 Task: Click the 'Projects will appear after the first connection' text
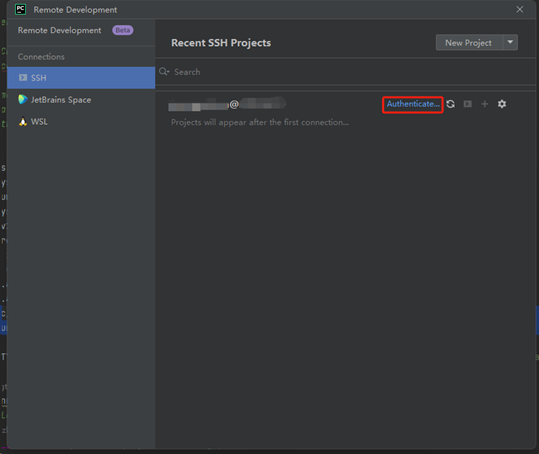[x=260, y=122]
